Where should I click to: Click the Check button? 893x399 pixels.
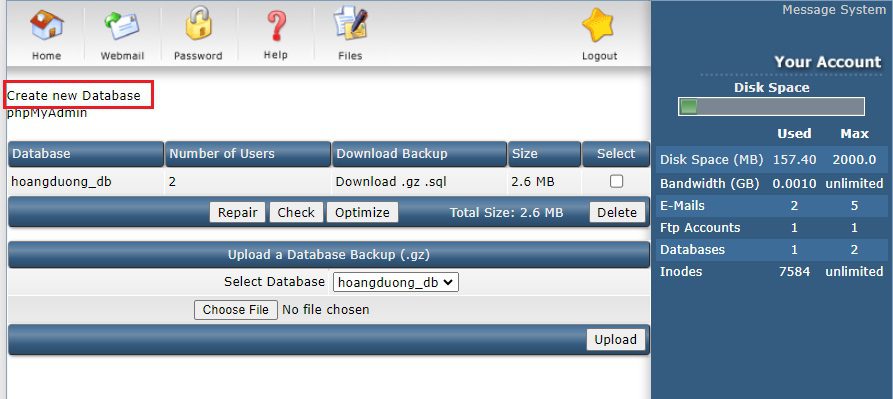[x=296, y=212]
